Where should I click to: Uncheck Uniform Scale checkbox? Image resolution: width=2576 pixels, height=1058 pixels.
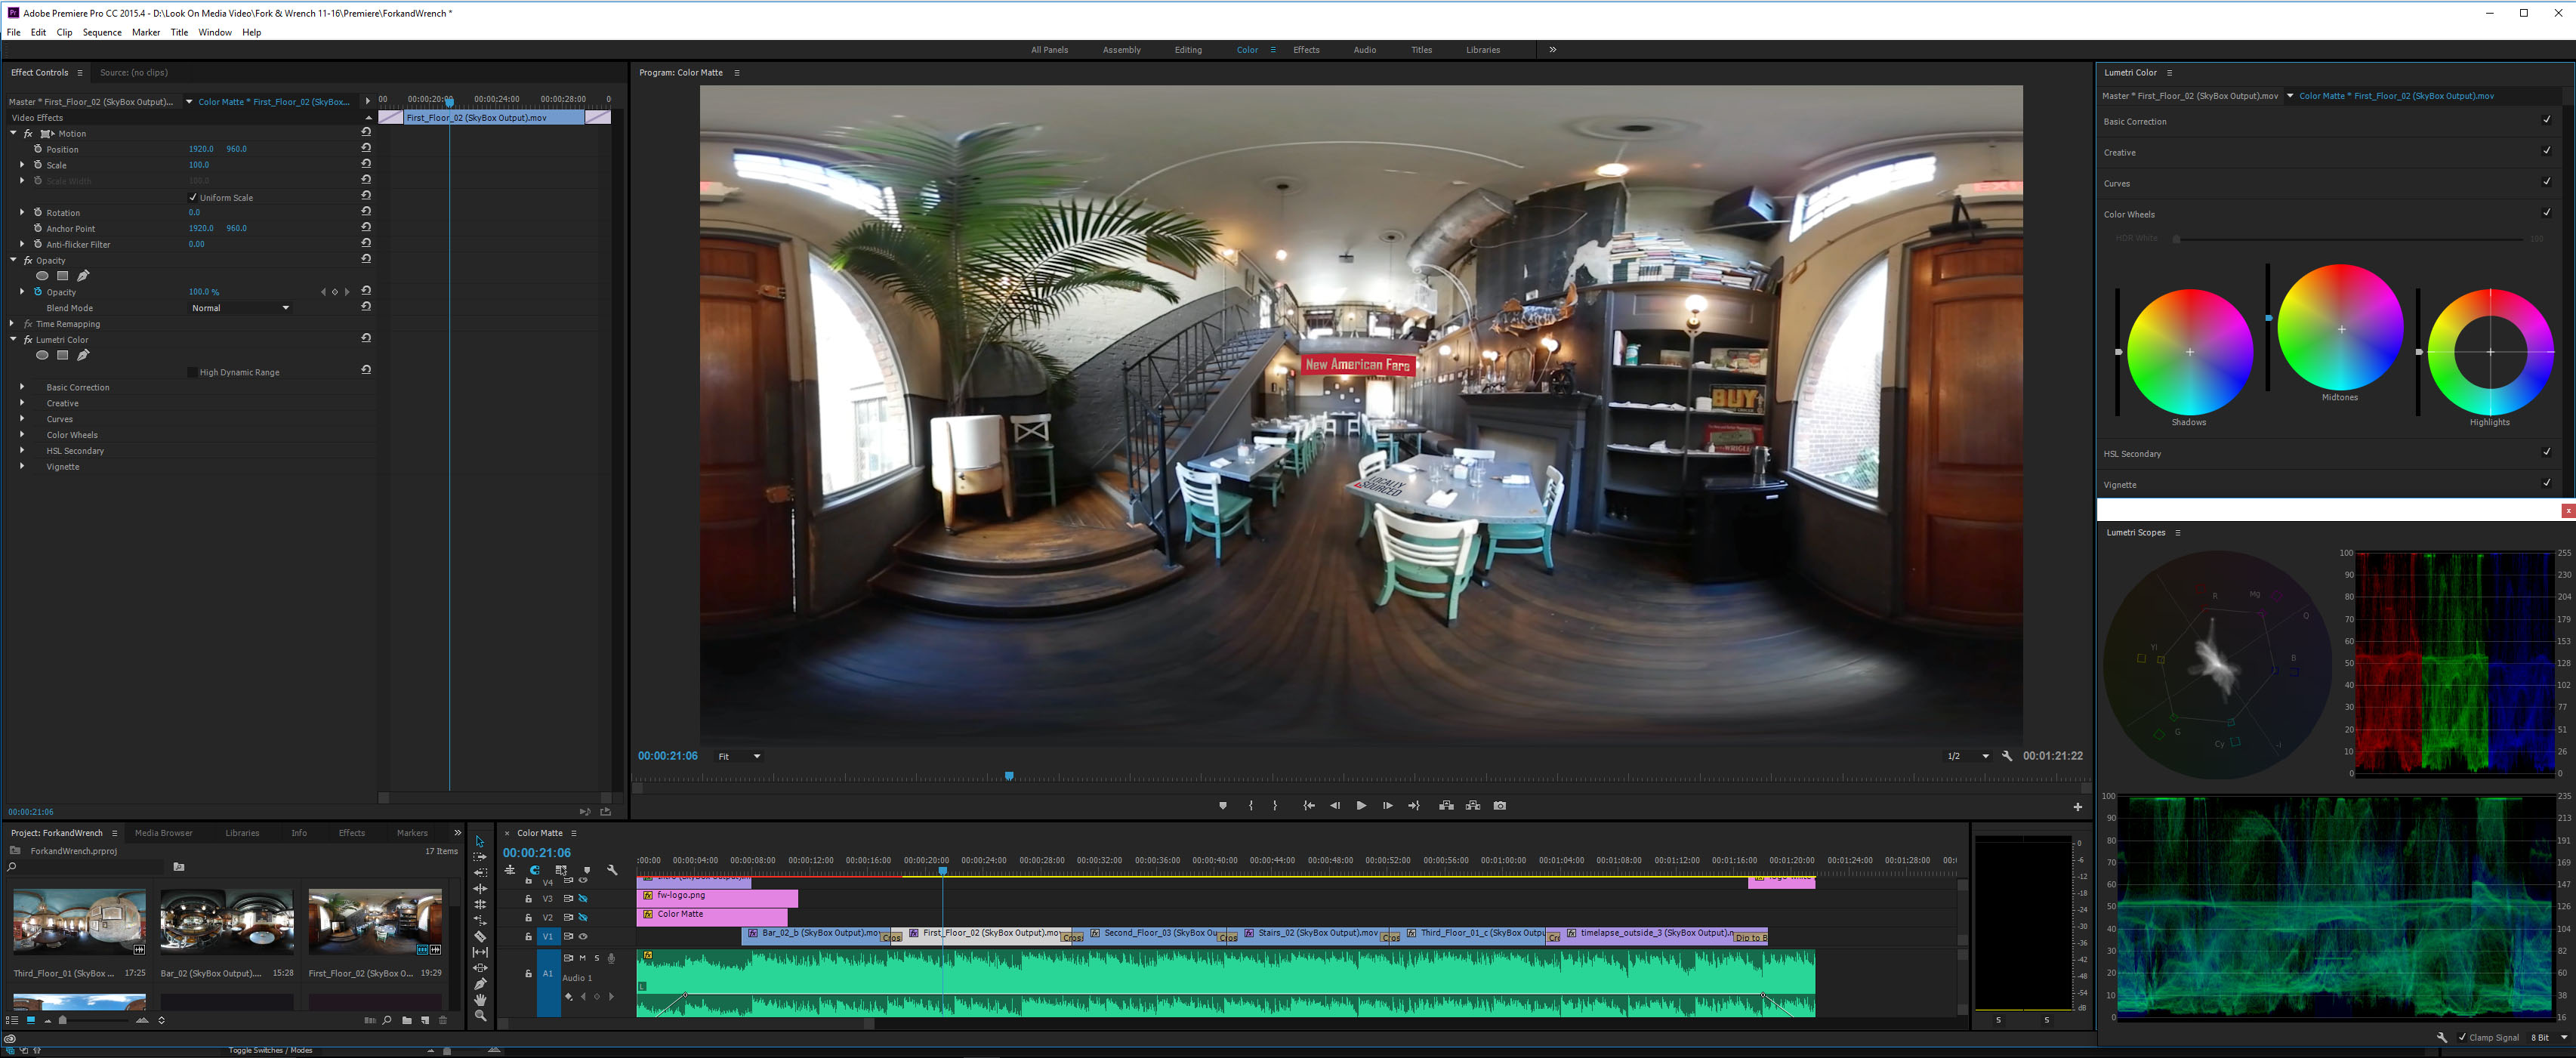[x=193, y=197]
